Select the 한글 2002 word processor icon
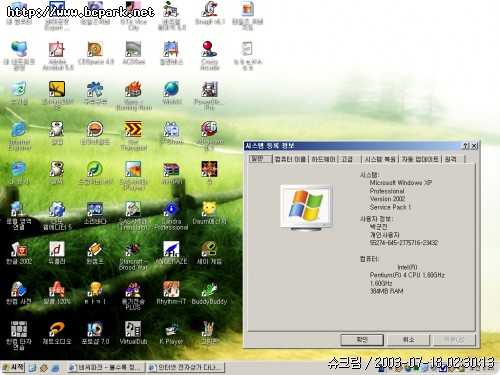500x375 pixels. tap(19, 253)
